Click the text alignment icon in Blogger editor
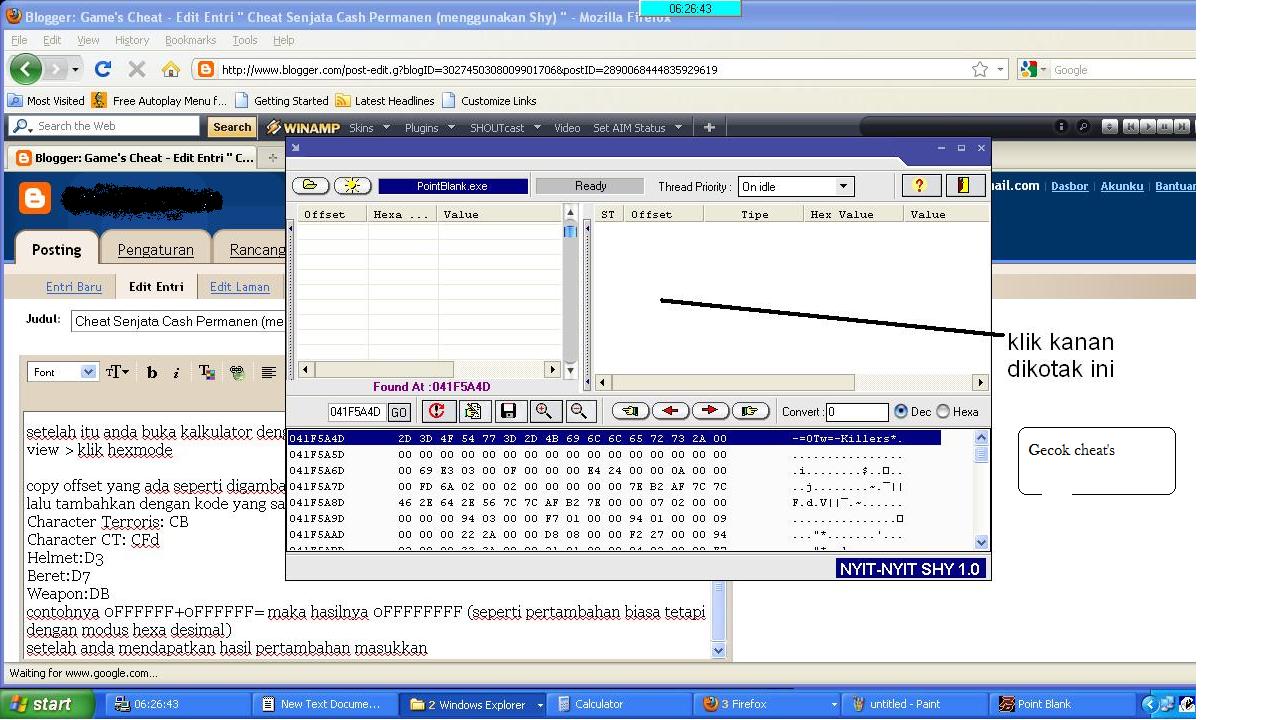Screen dimensions: 1280x720 268,372
